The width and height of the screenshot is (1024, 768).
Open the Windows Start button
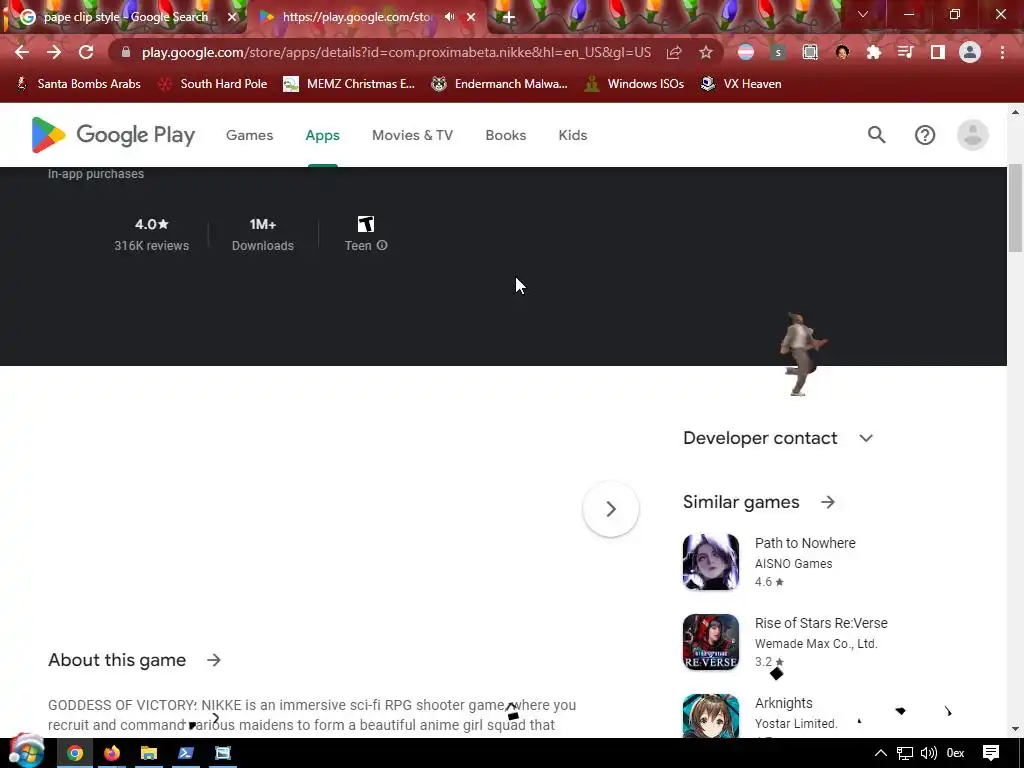click(26, 752)
